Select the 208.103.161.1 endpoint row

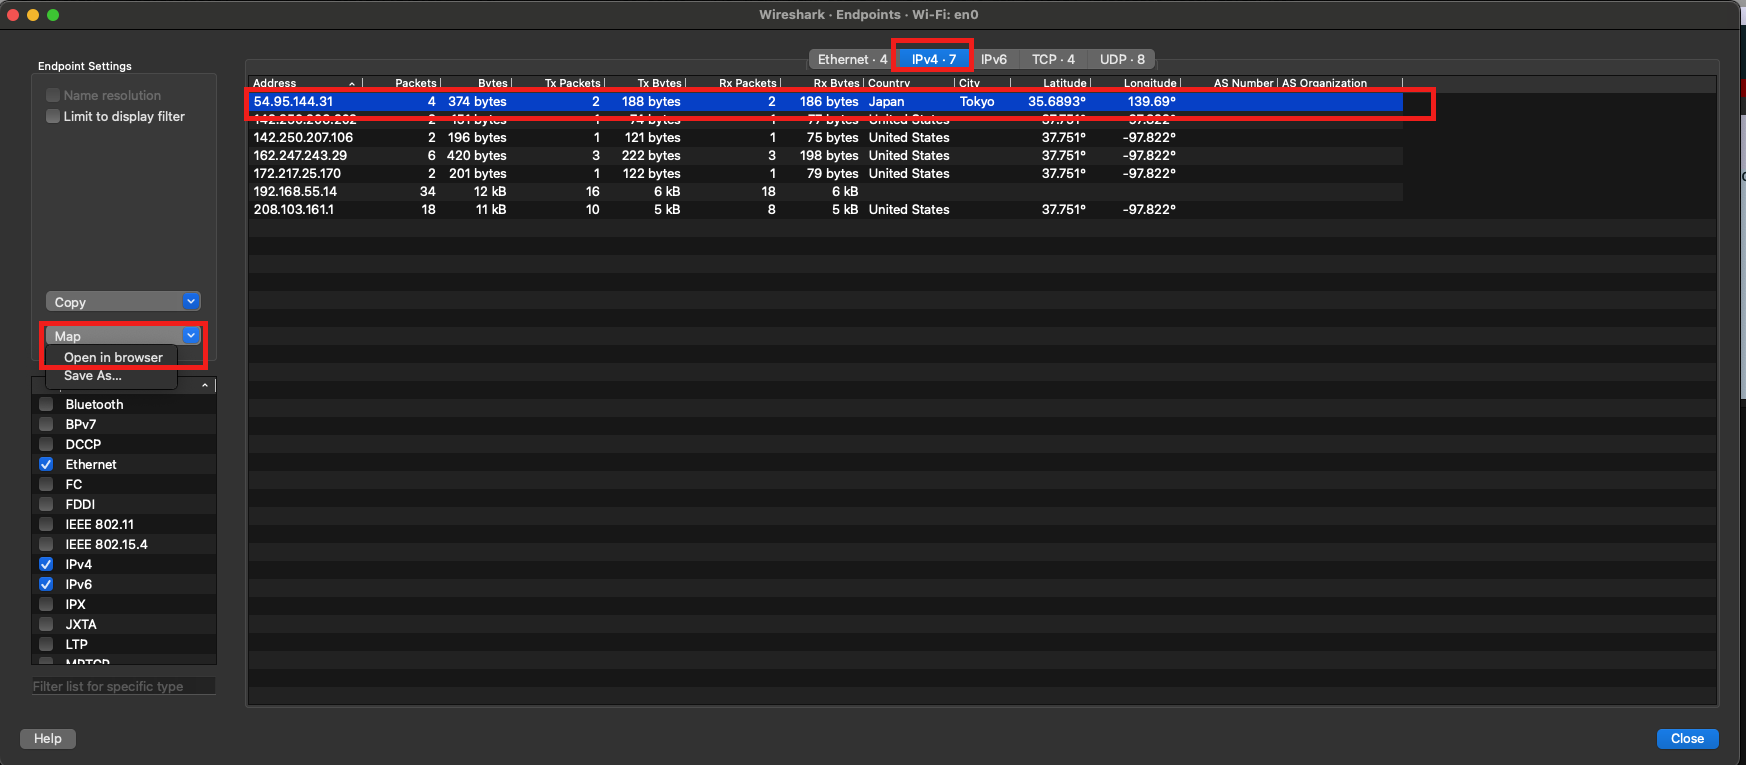click(x=825, y=209)
